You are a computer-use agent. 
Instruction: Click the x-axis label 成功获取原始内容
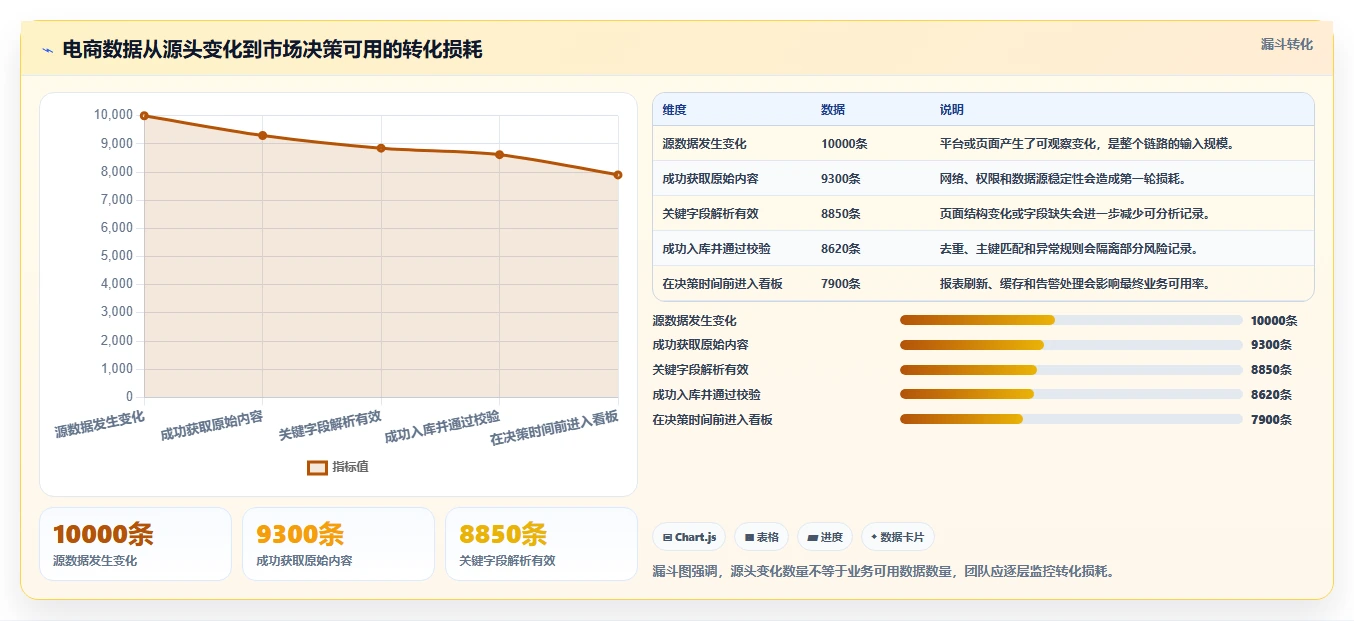pos(212,425)
